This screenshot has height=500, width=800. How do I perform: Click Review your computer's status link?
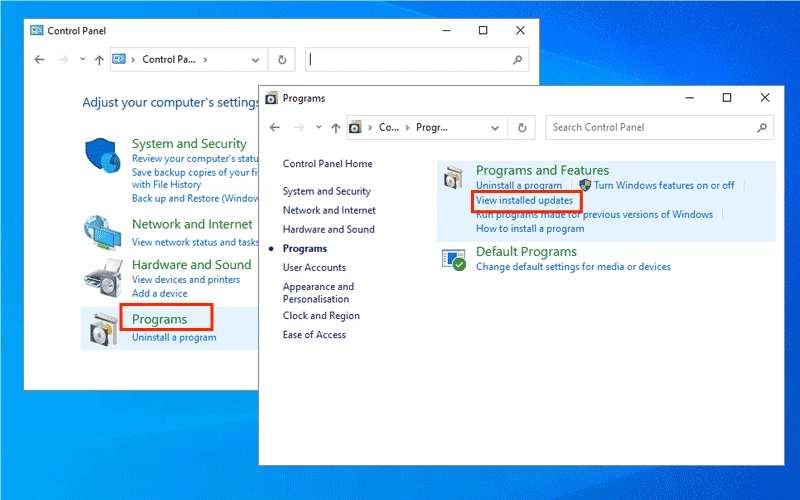pos(194,159)
